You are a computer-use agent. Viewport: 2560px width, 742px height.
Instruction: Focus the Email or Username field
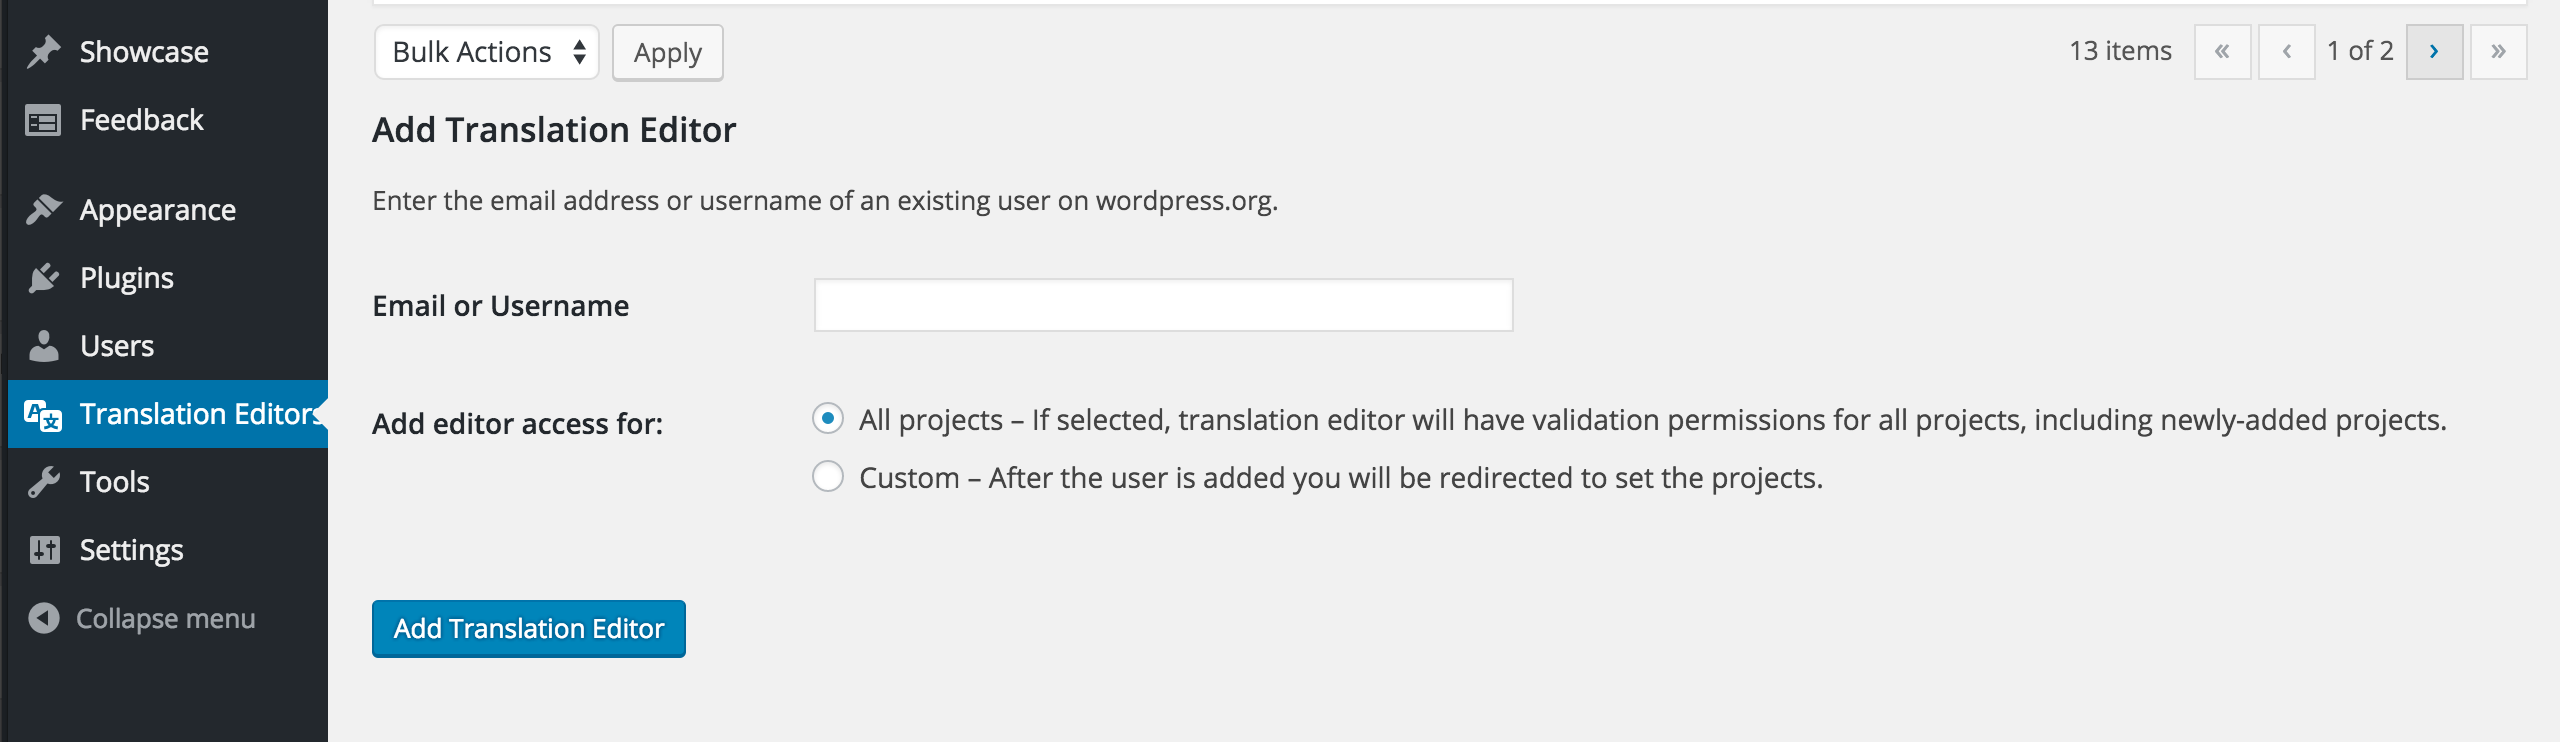coord(1162,305)
